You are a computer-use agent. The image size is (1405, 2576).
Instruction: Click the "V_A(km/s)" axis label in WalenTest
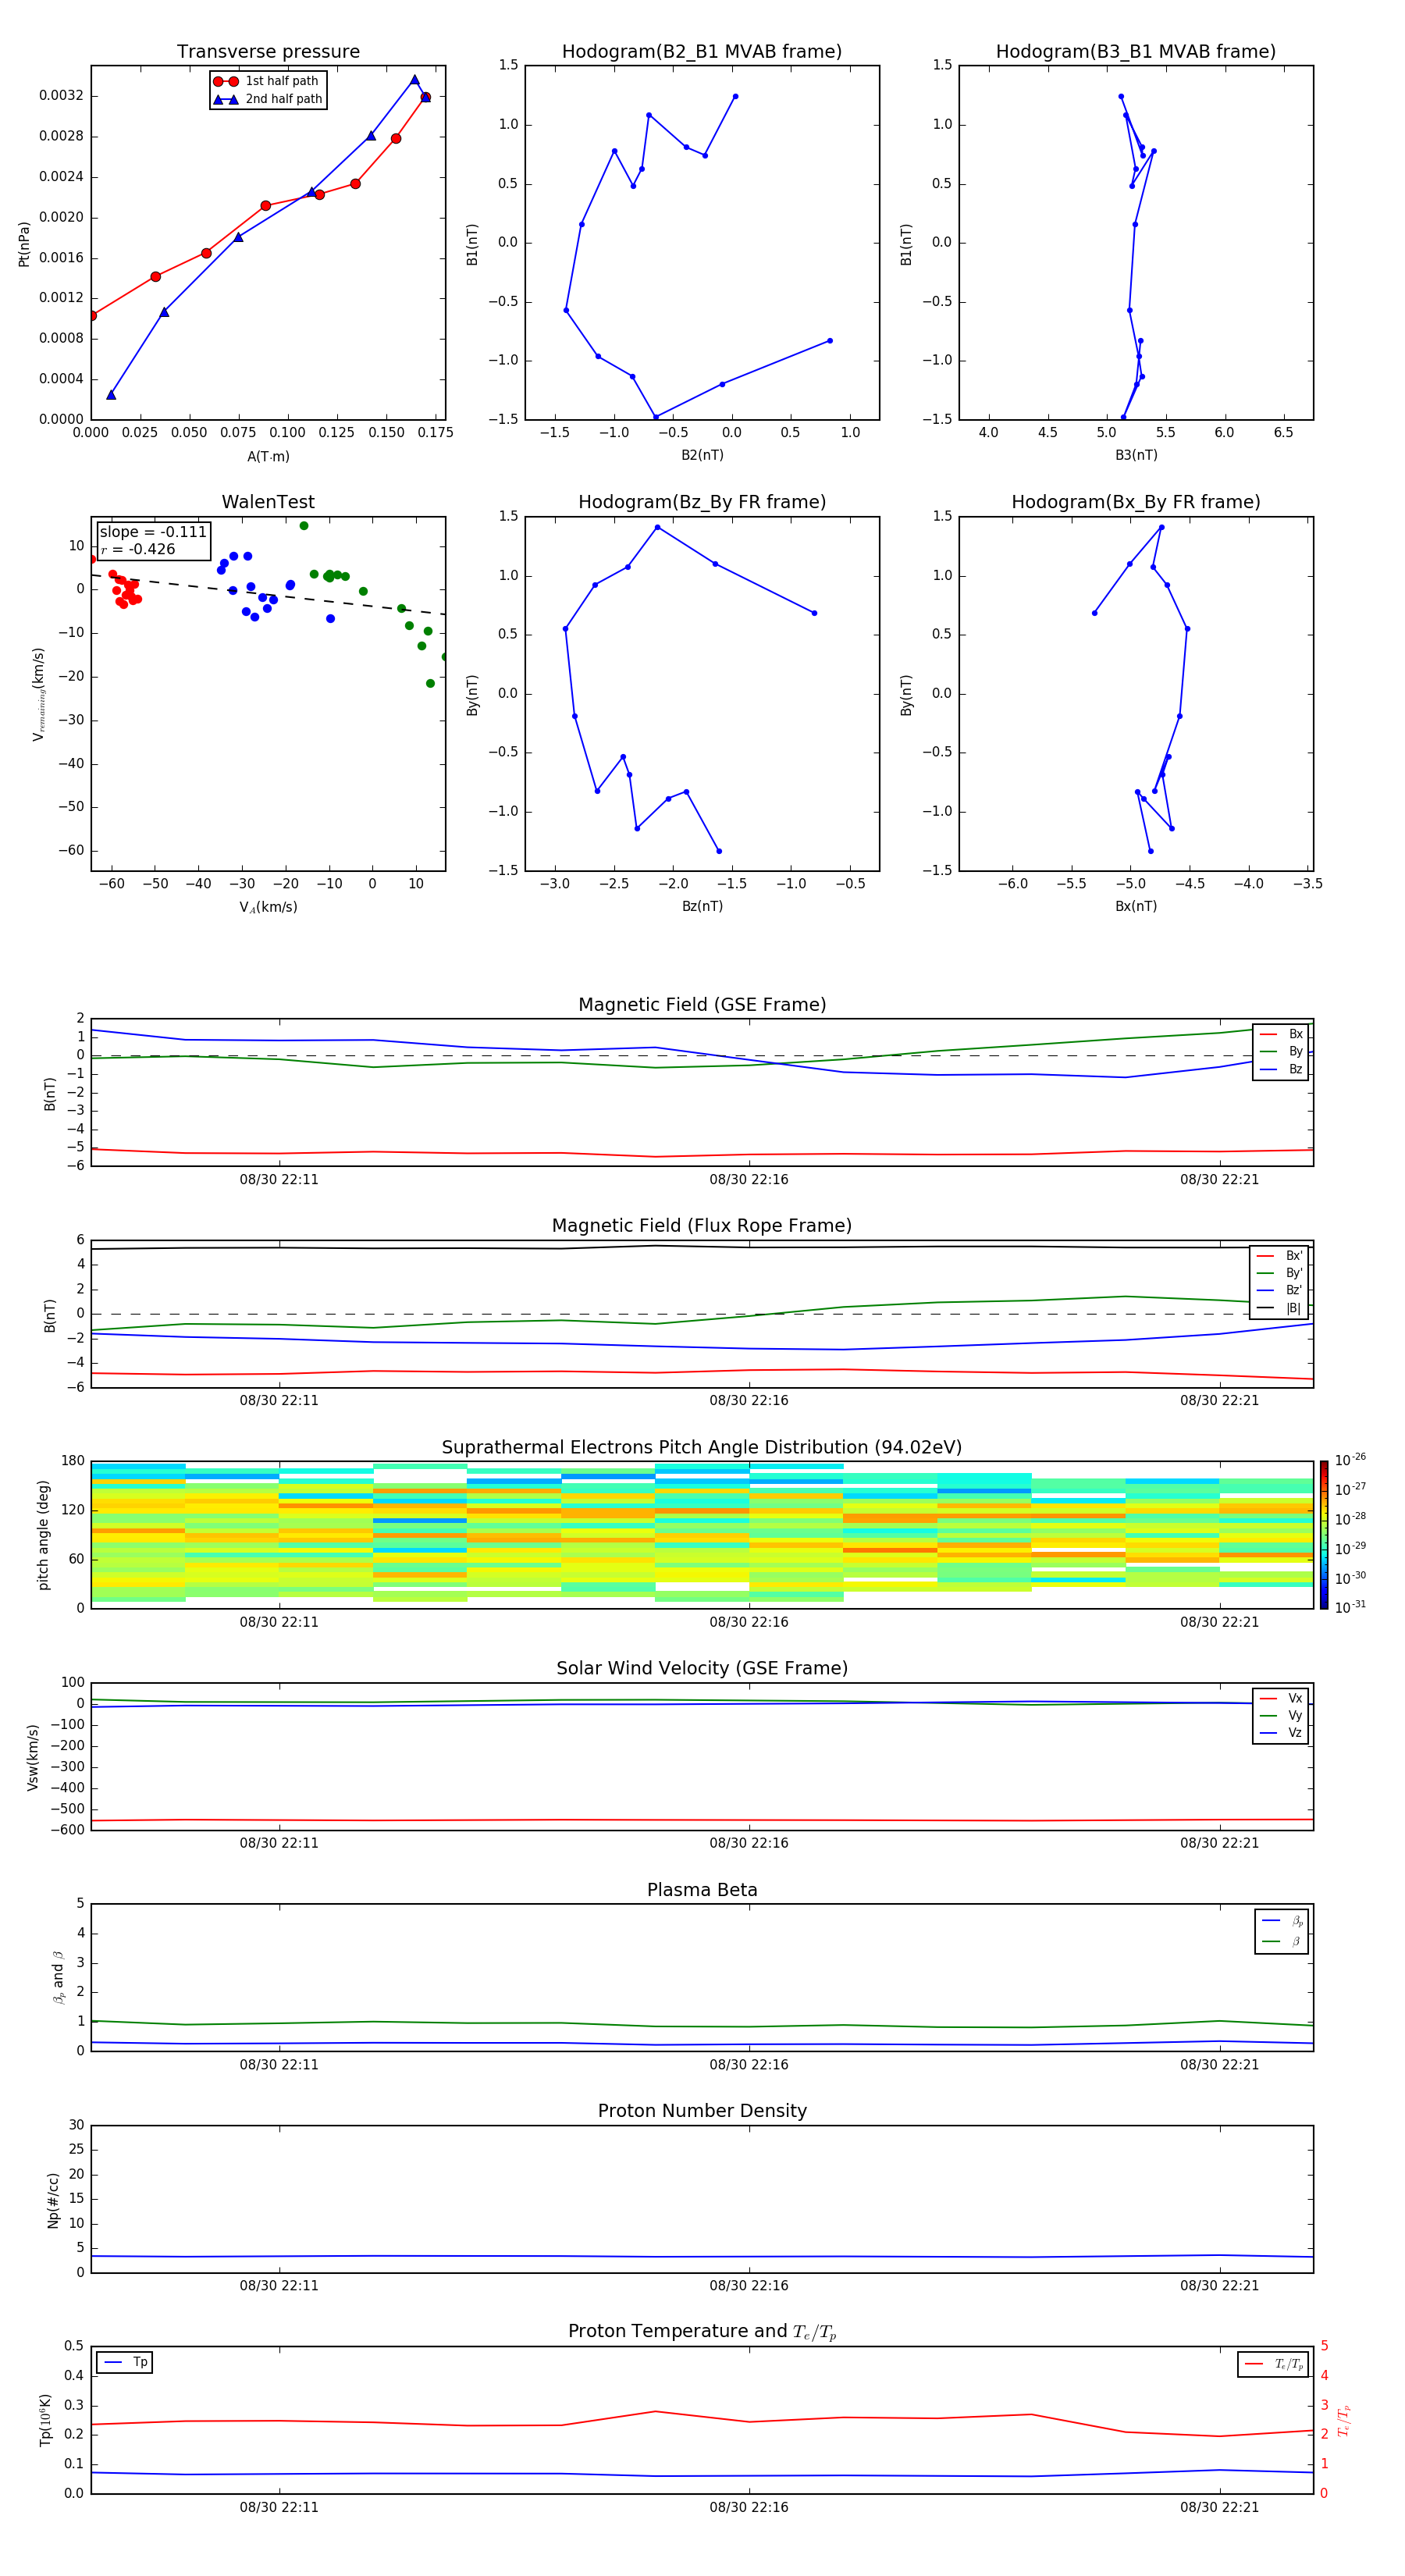268,908
